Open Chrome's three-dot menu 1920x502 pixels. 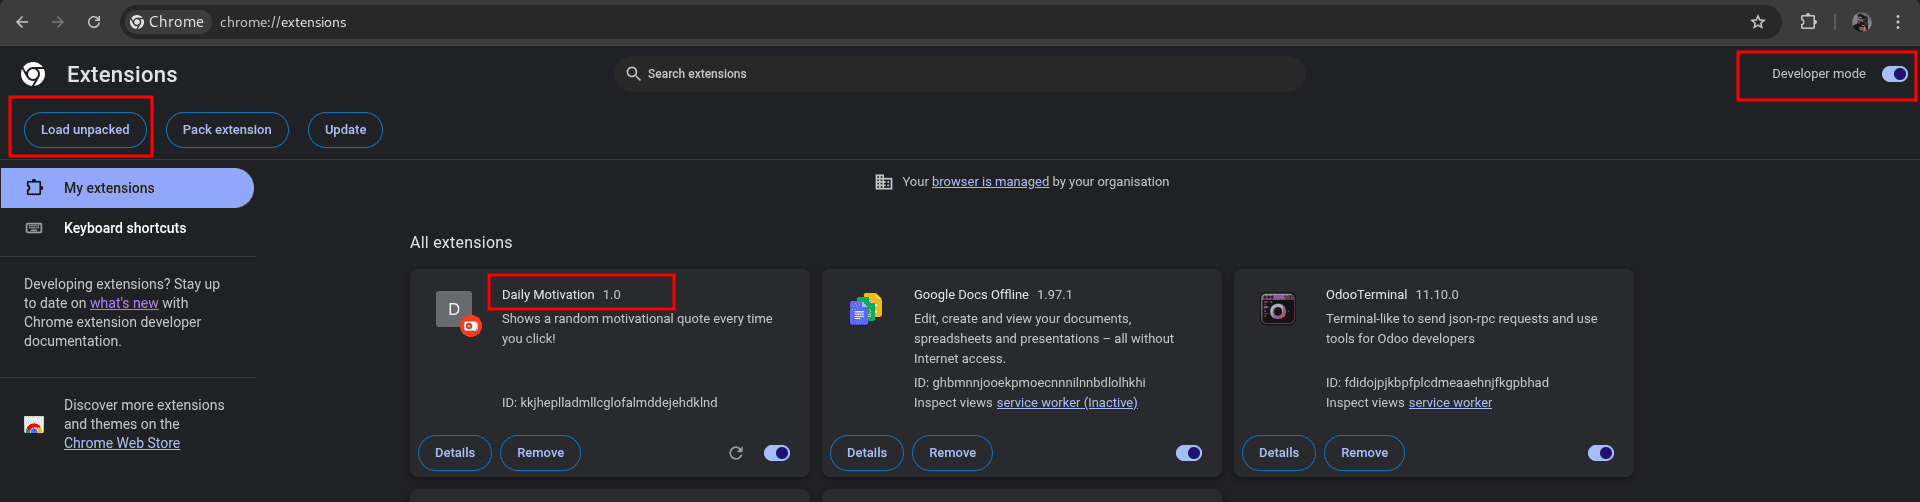pos(1898,22)
